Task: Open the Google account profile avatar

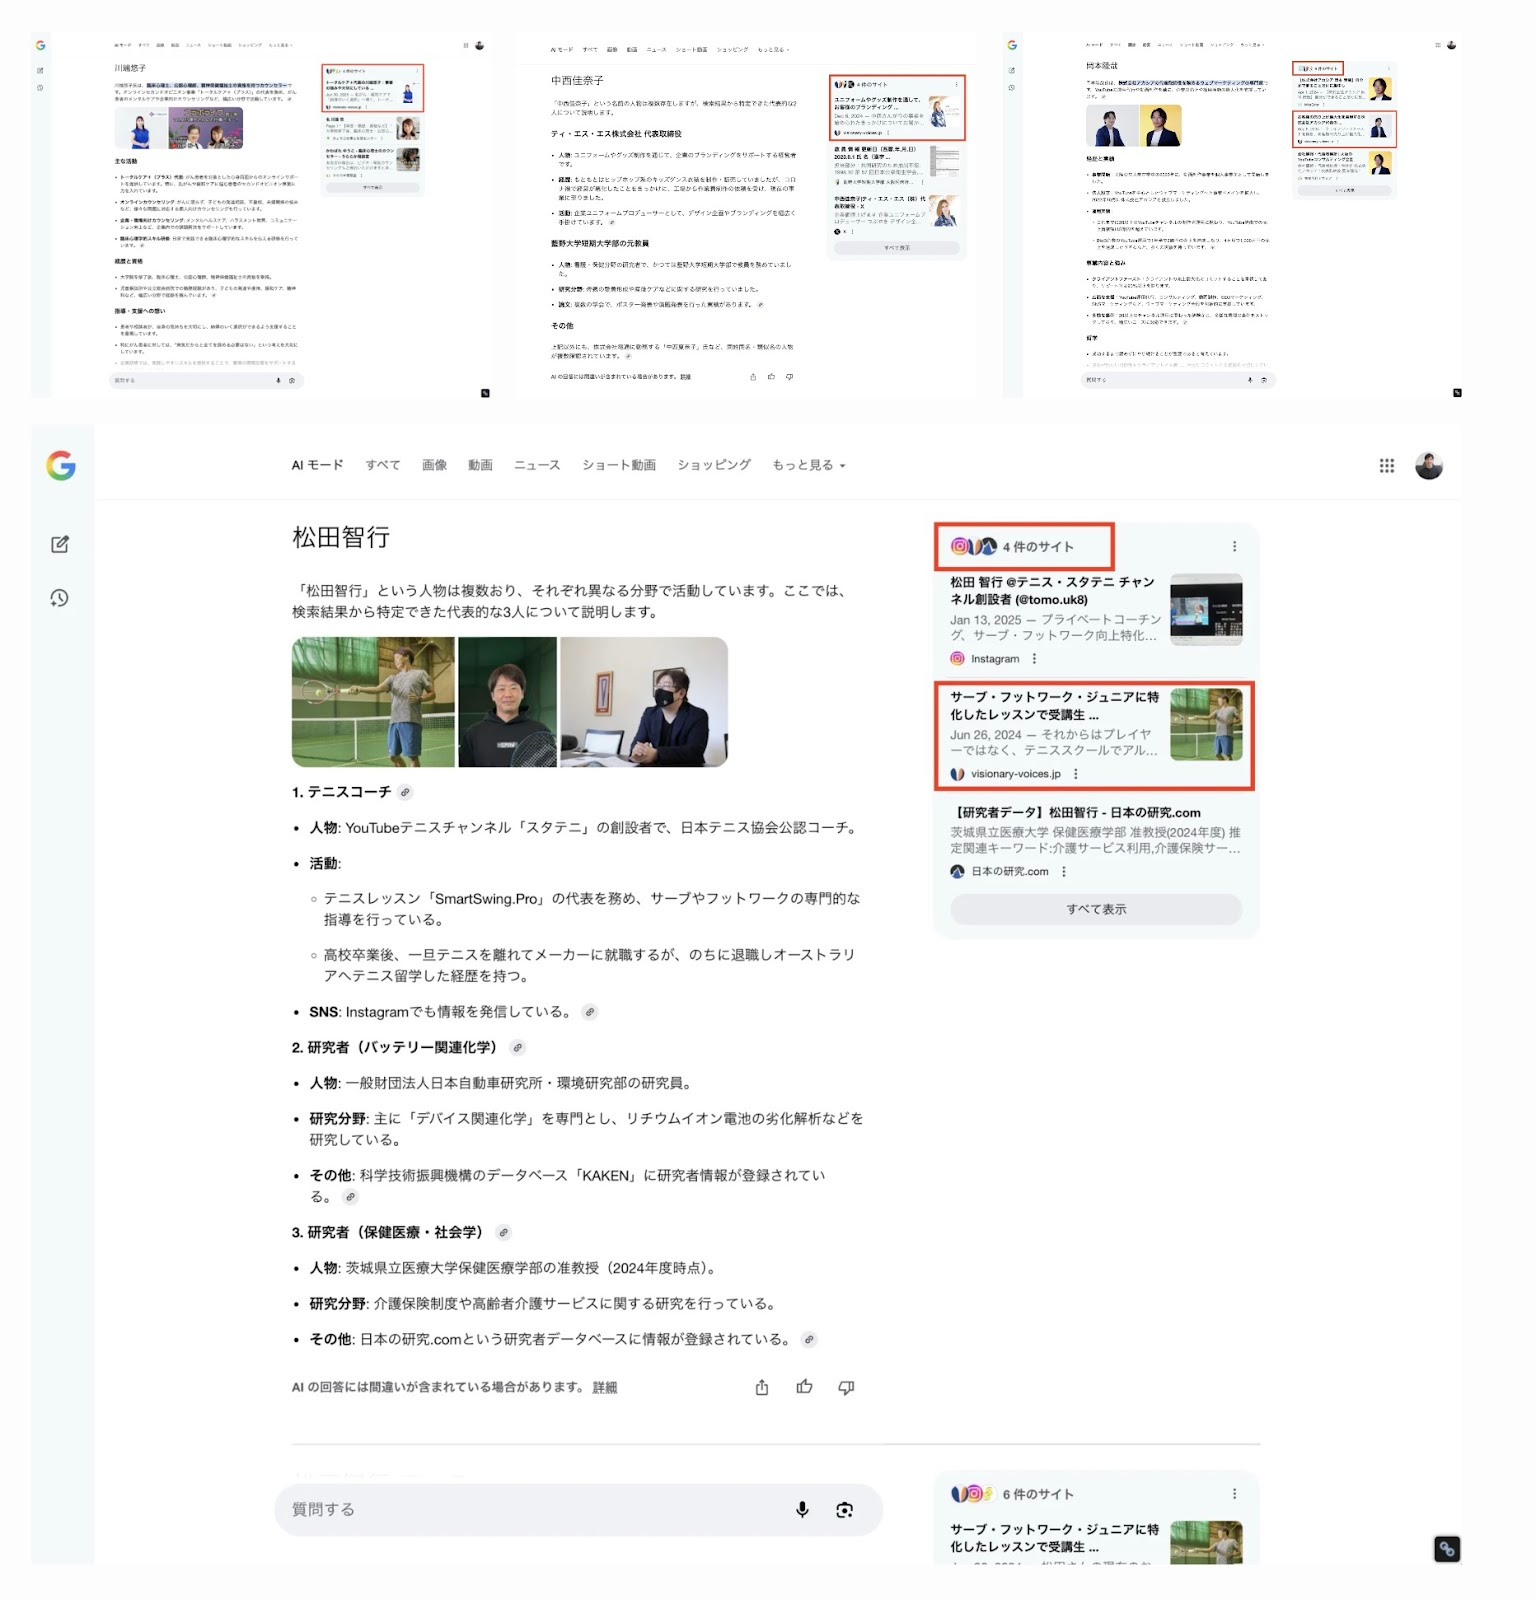Action: [x=1429, y=465]
